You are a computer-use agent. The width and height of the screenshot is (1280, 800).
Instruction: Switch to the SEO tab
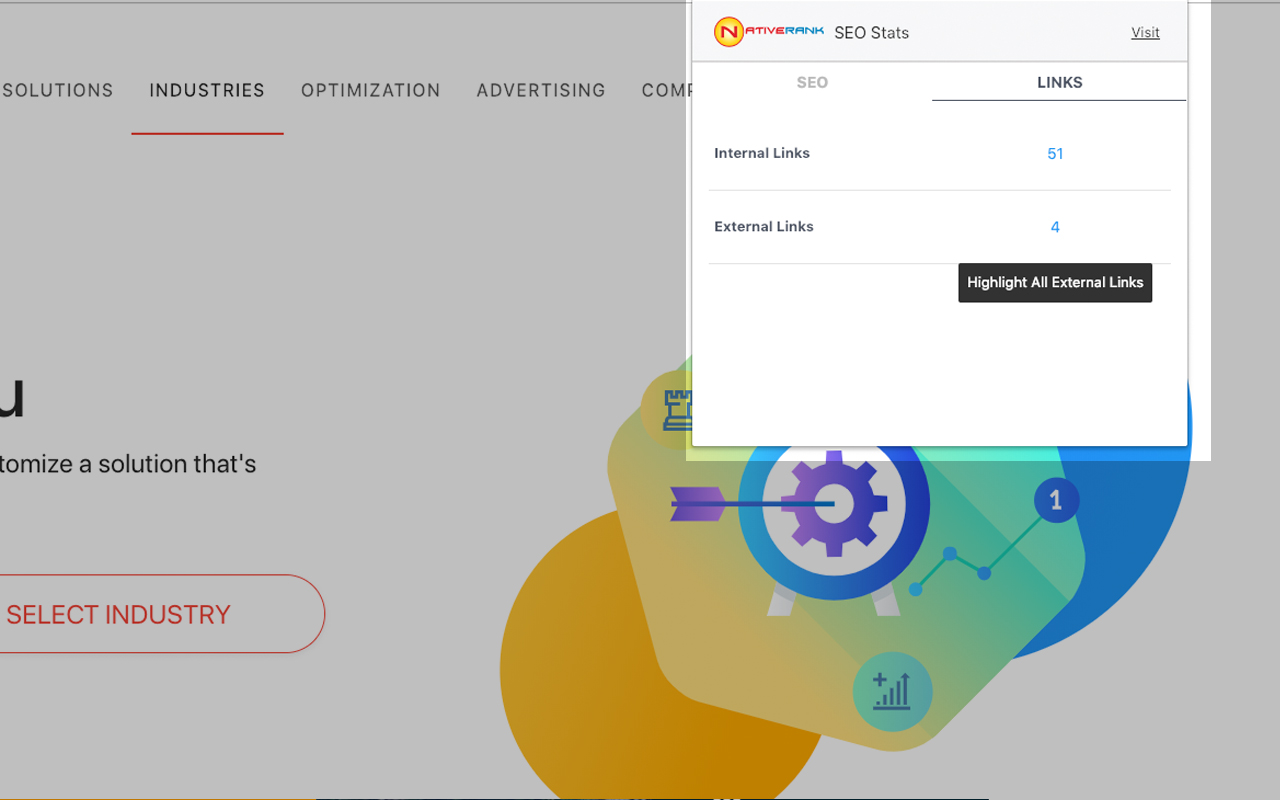(x=812, y=82)
